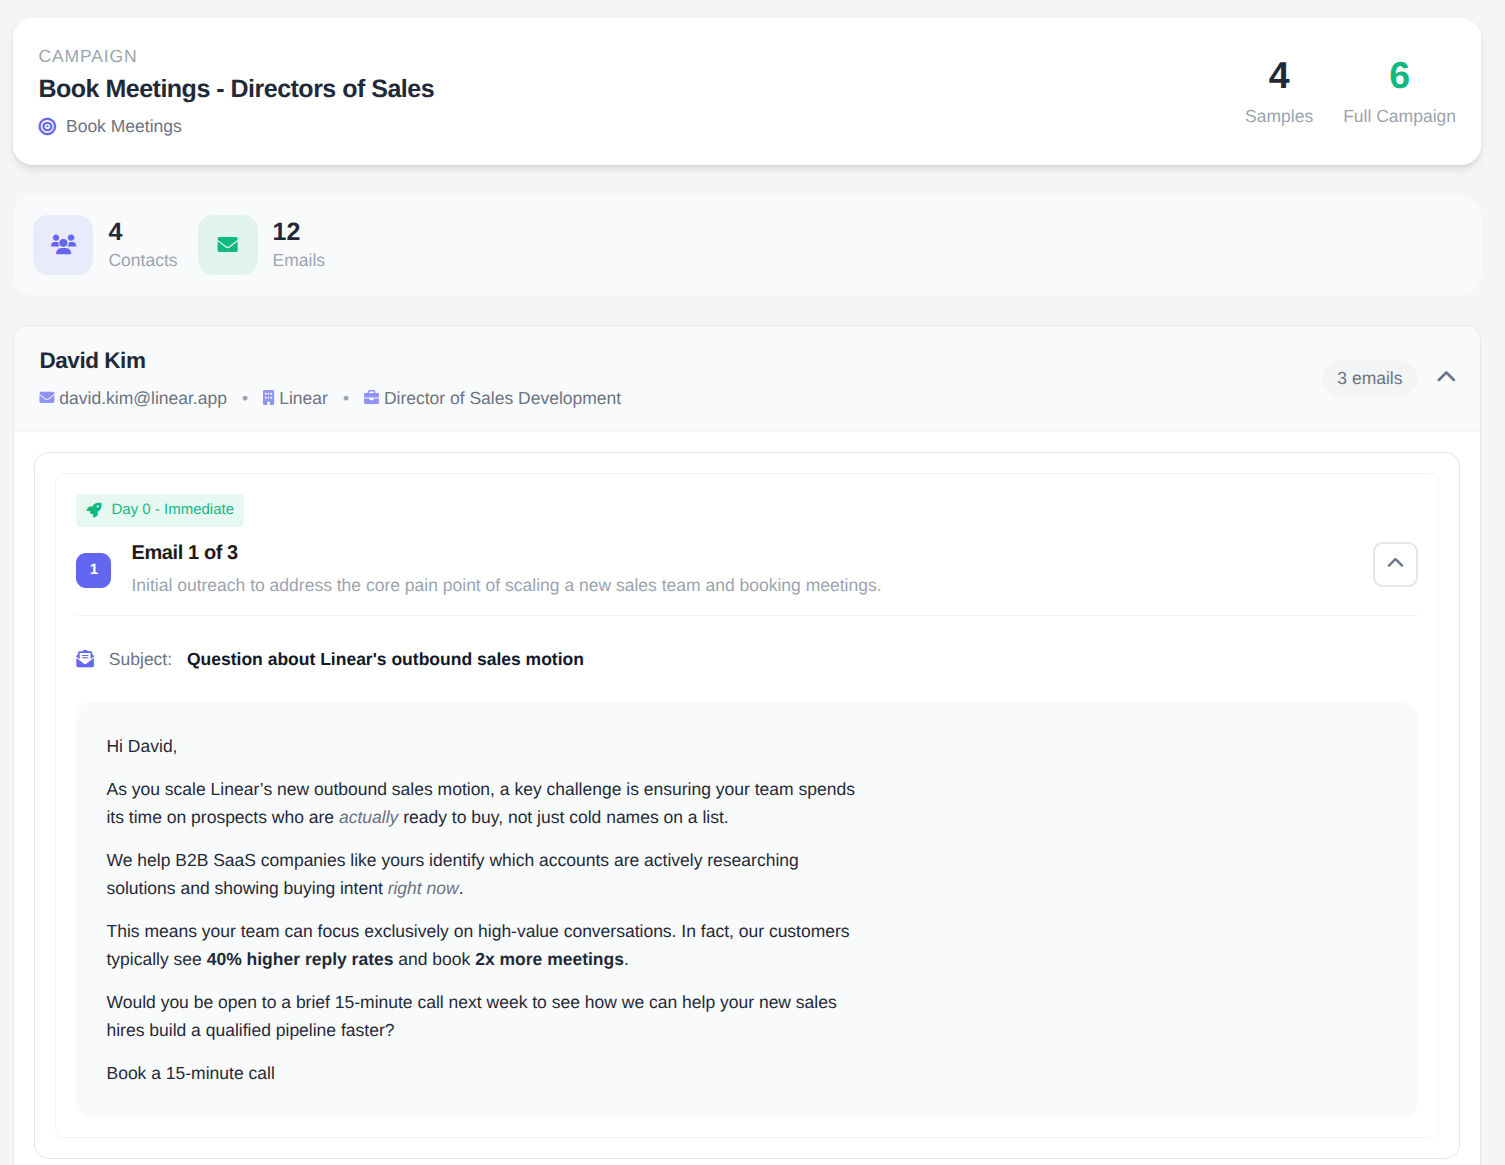Select the email address david.kim@linear.app
The image size is (1505, 1165).
click(143, 397)
